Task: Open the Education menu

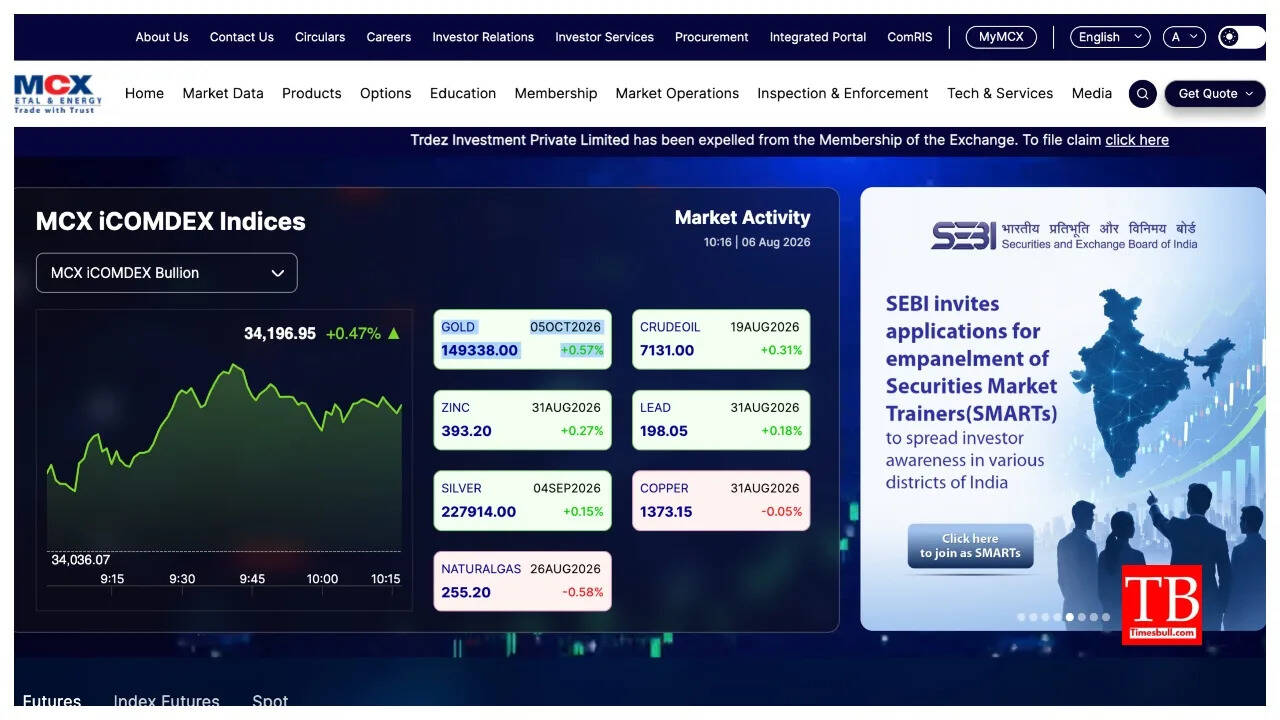Action: (463, 93)
